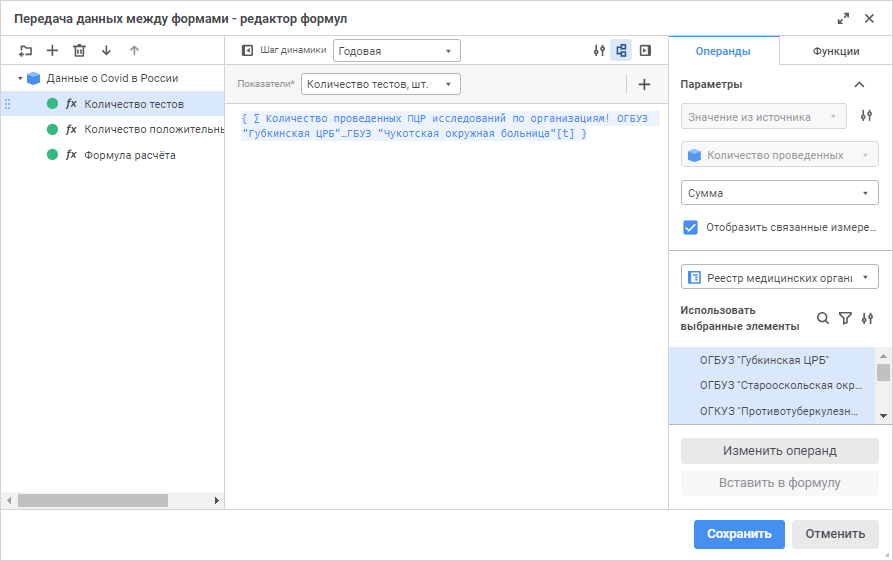Open the Годовая dynamics step dropdown
Screen dimensions: 893x561
pos(397,51)
